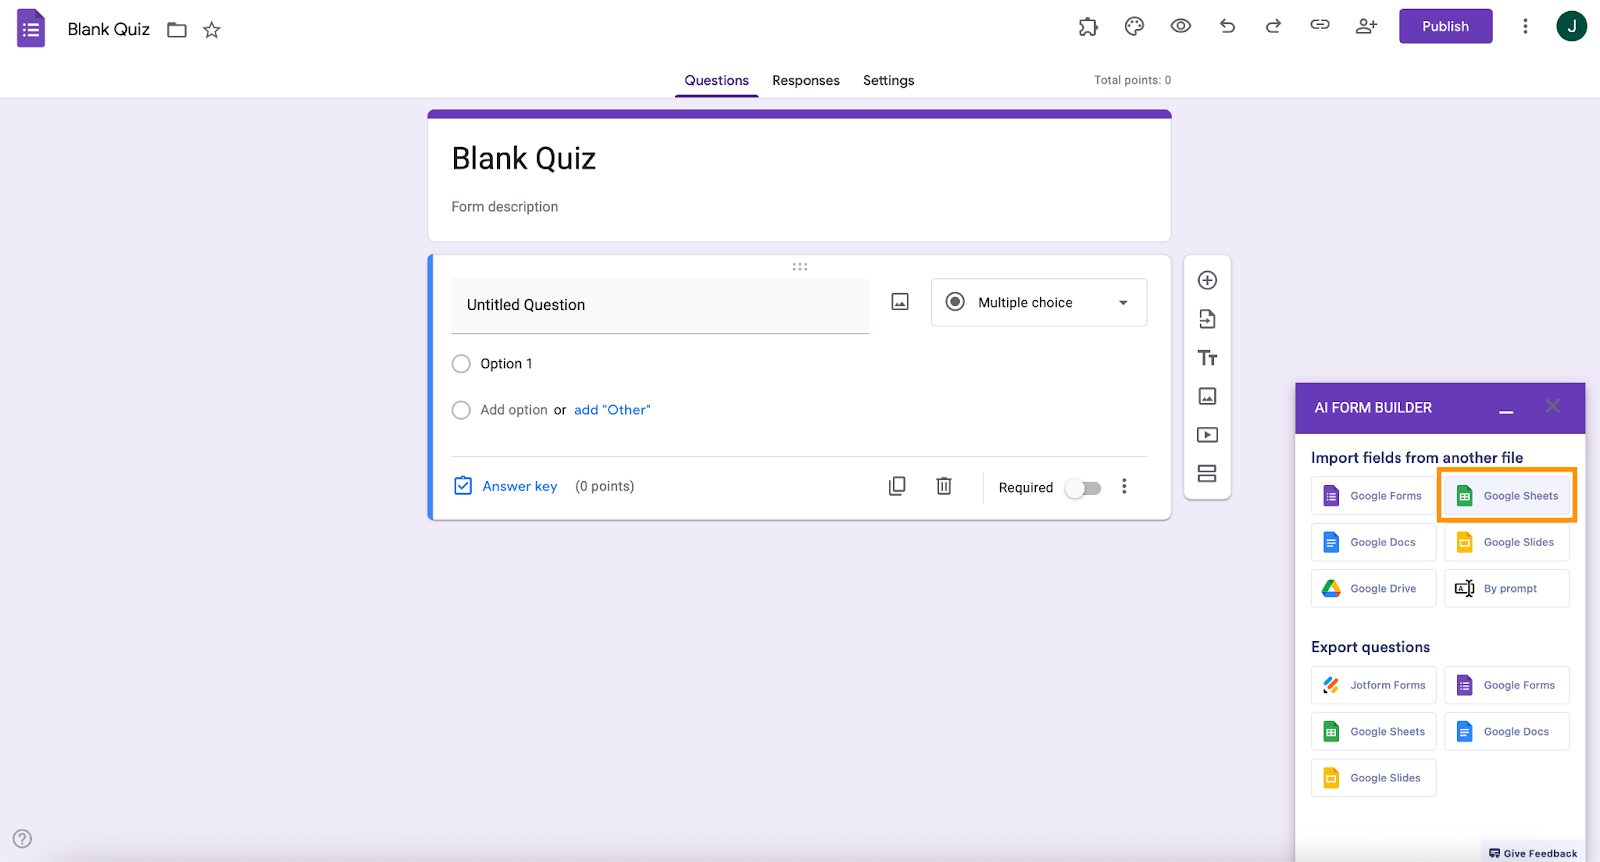
Task: Grab the question drag handle dots
Action: [800, 267]
